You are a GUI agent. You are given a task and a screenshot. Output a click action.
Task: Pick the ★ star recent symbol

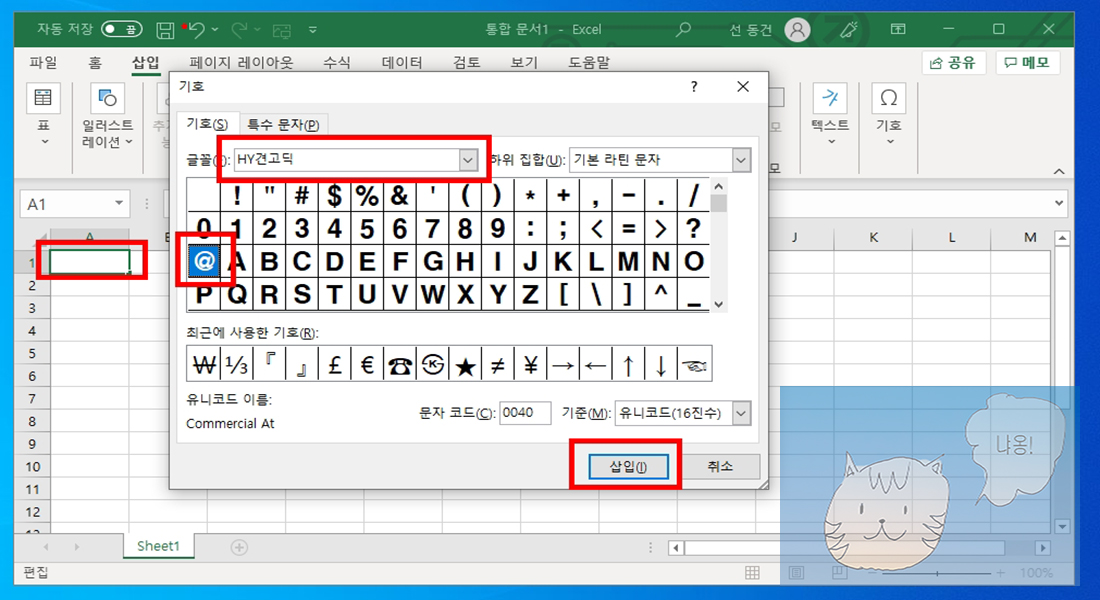pos(465,364)
